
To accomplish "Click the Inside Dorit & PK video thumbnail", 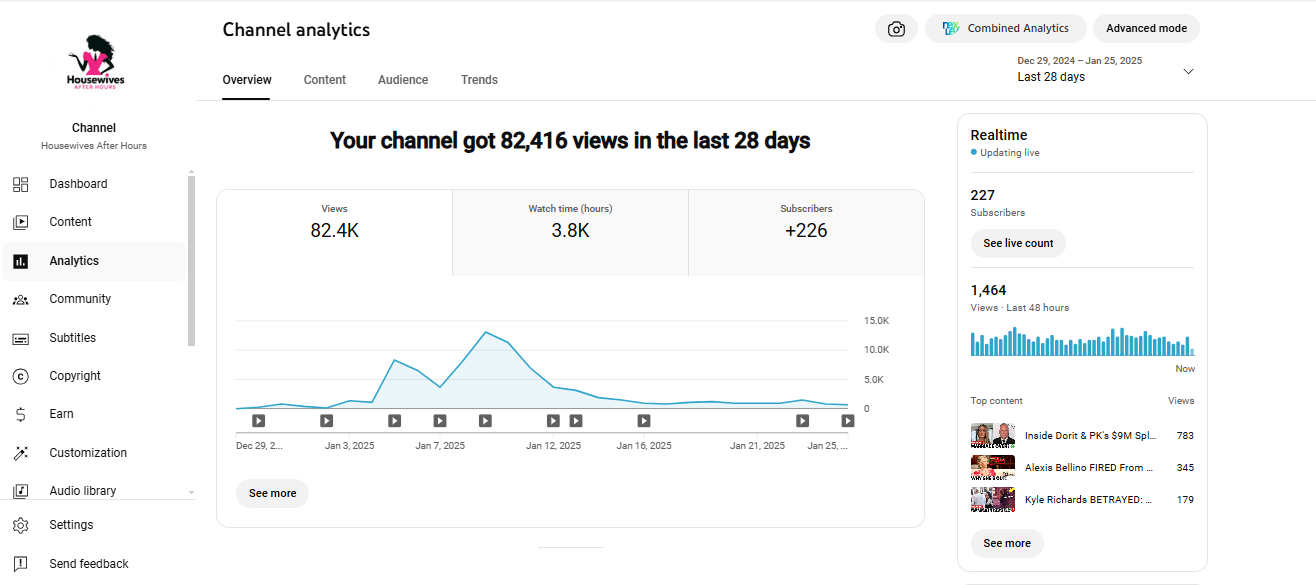I will pyautogui.click(x=993, y=436).
